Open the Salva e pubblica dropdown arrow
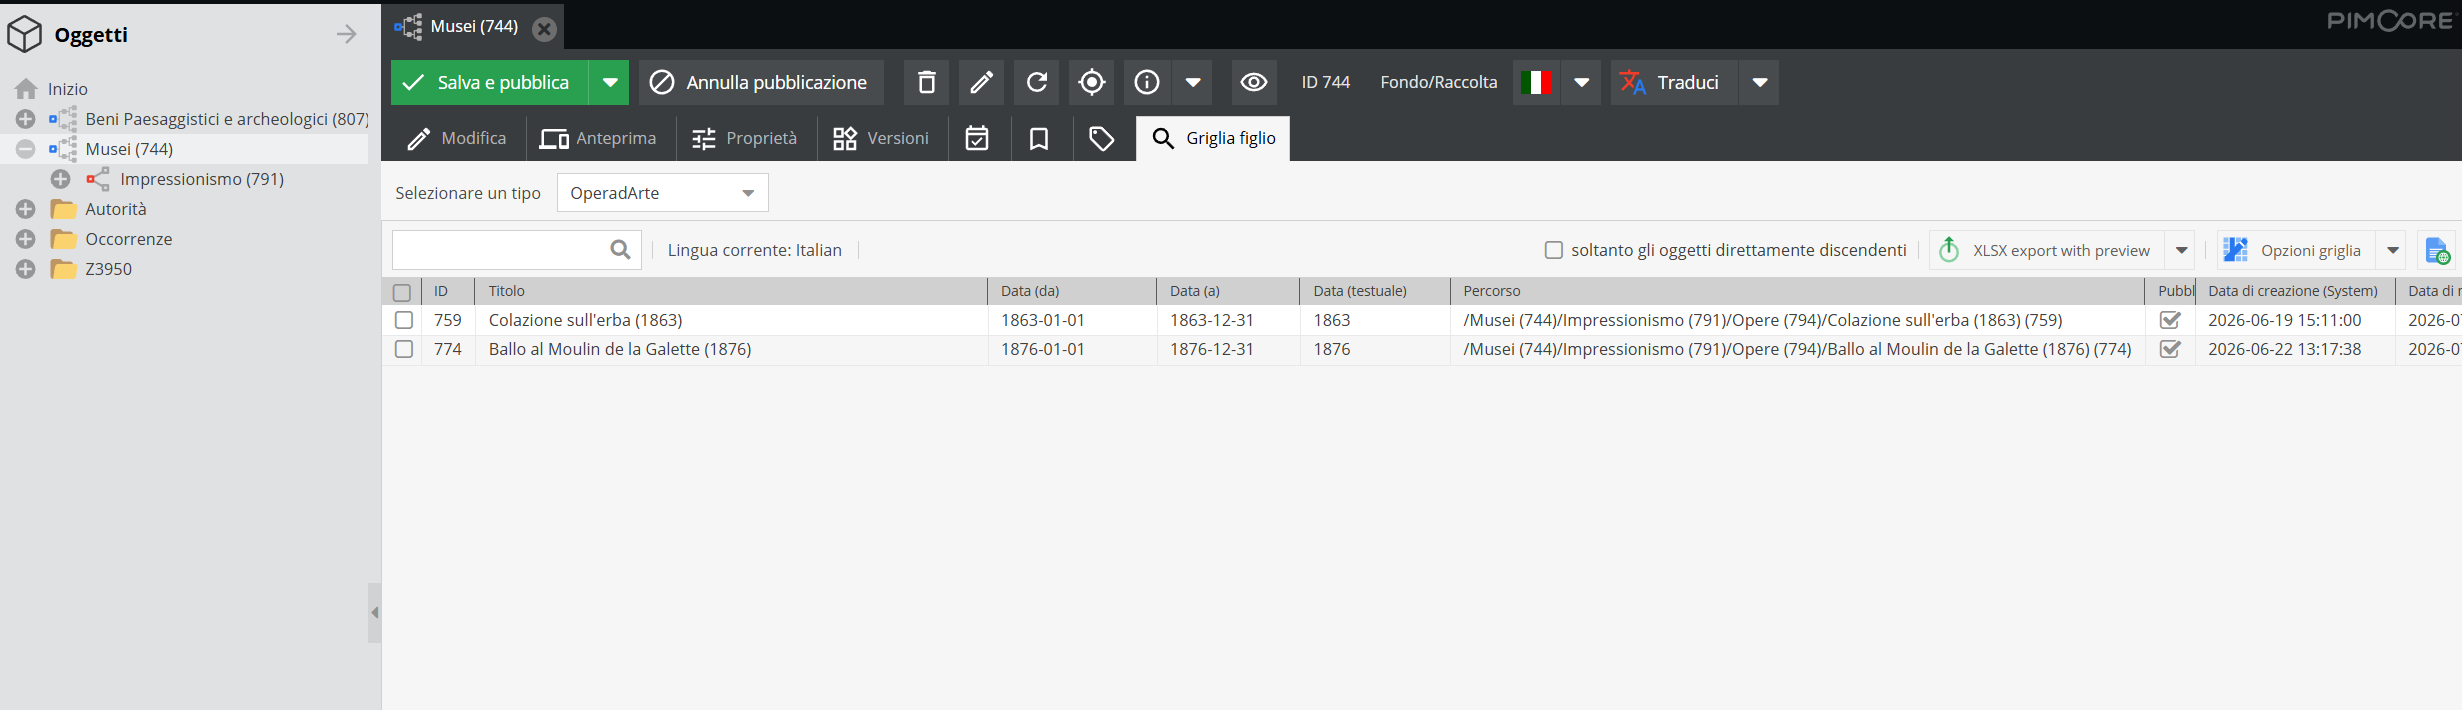This screenshot has width=2462, height=710. tap(609, 82)
